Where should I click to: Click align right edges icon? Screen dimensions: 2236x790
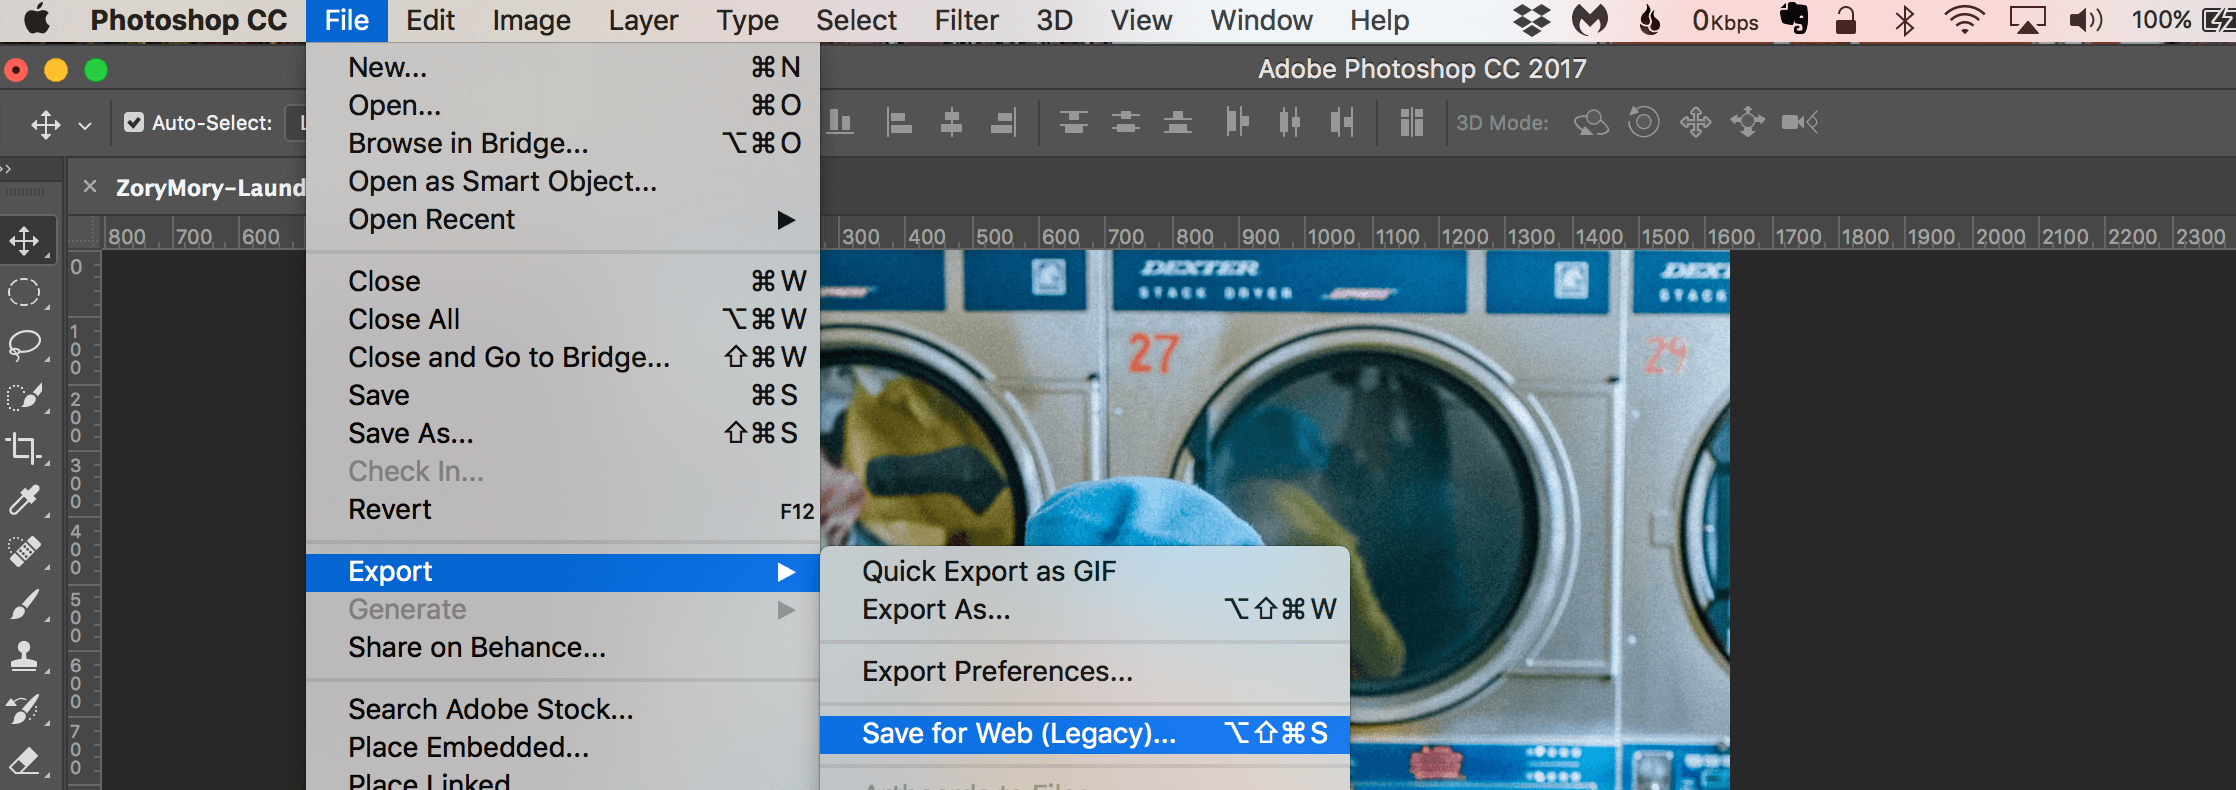coord(1003,122)
